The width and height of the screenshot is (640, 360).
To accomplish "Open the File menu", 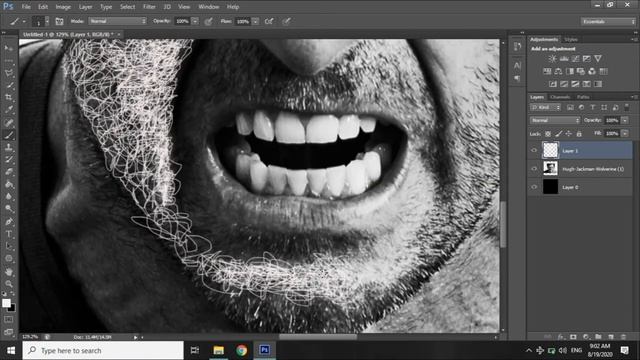I will click(x=26, y=7).
